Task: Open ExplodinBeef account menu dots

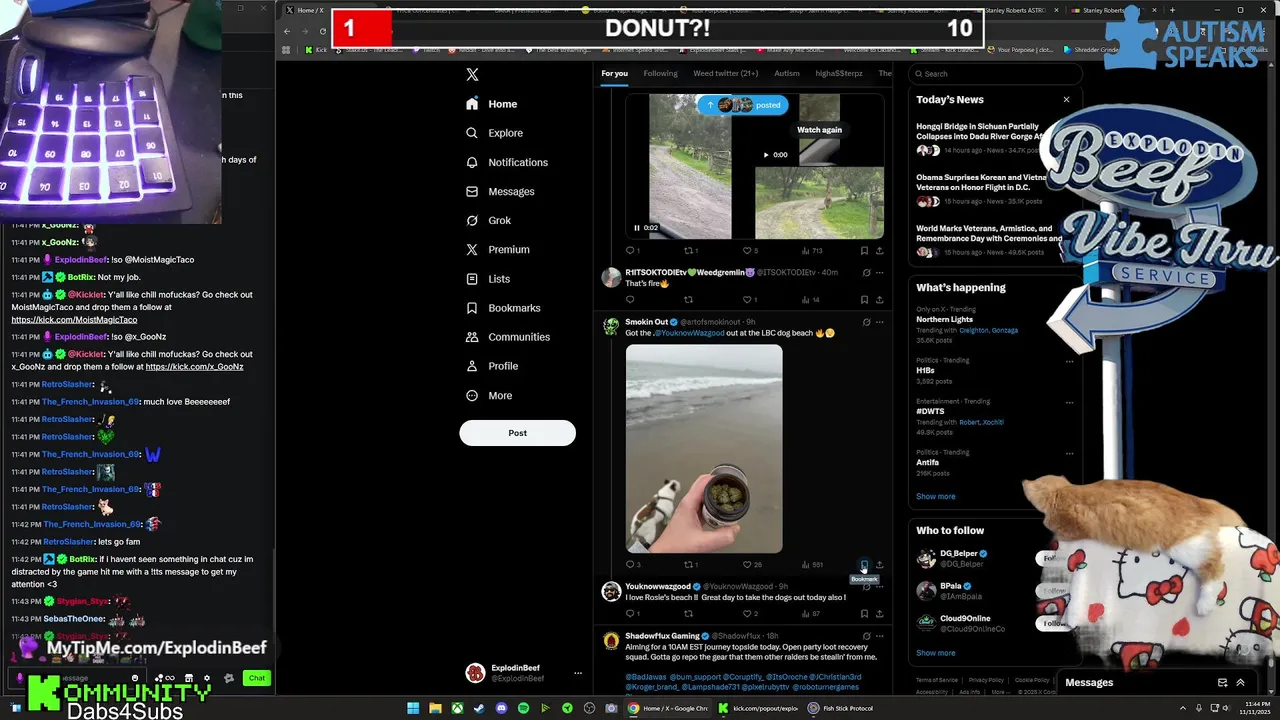Action: (x=577, y=673)
